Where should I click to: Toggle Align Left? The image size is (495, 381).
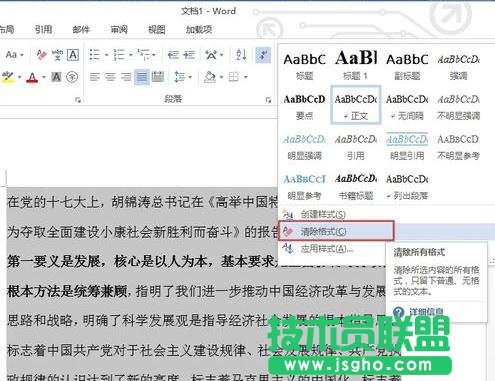[95, 77]
